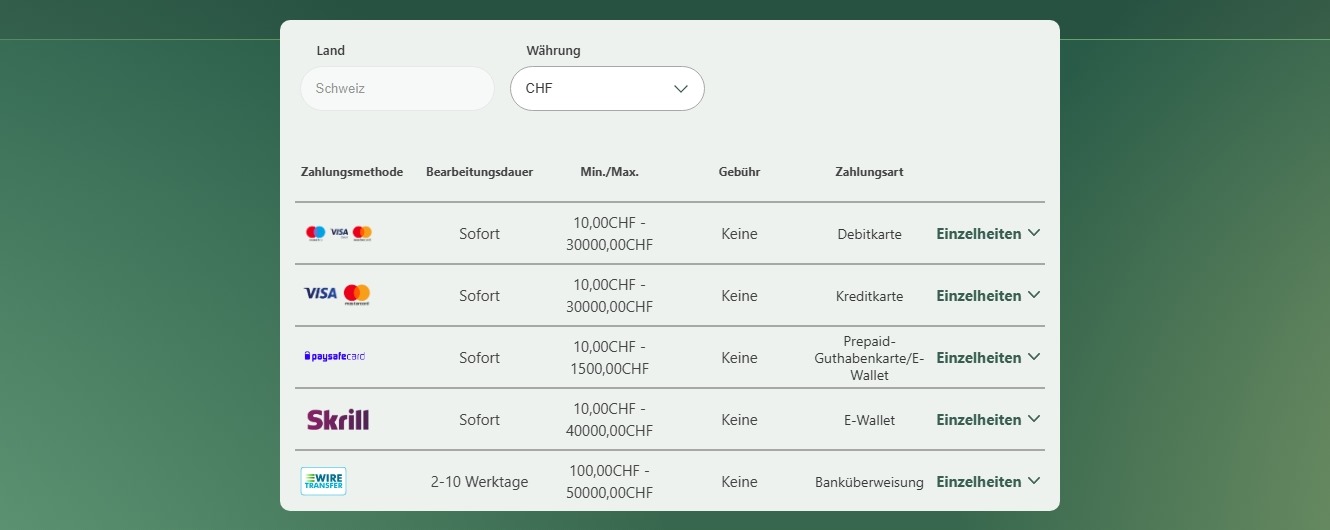Expand Einzelheiten for Kreditkarte row
This screenshot has height=530, width=1330.
988,296
